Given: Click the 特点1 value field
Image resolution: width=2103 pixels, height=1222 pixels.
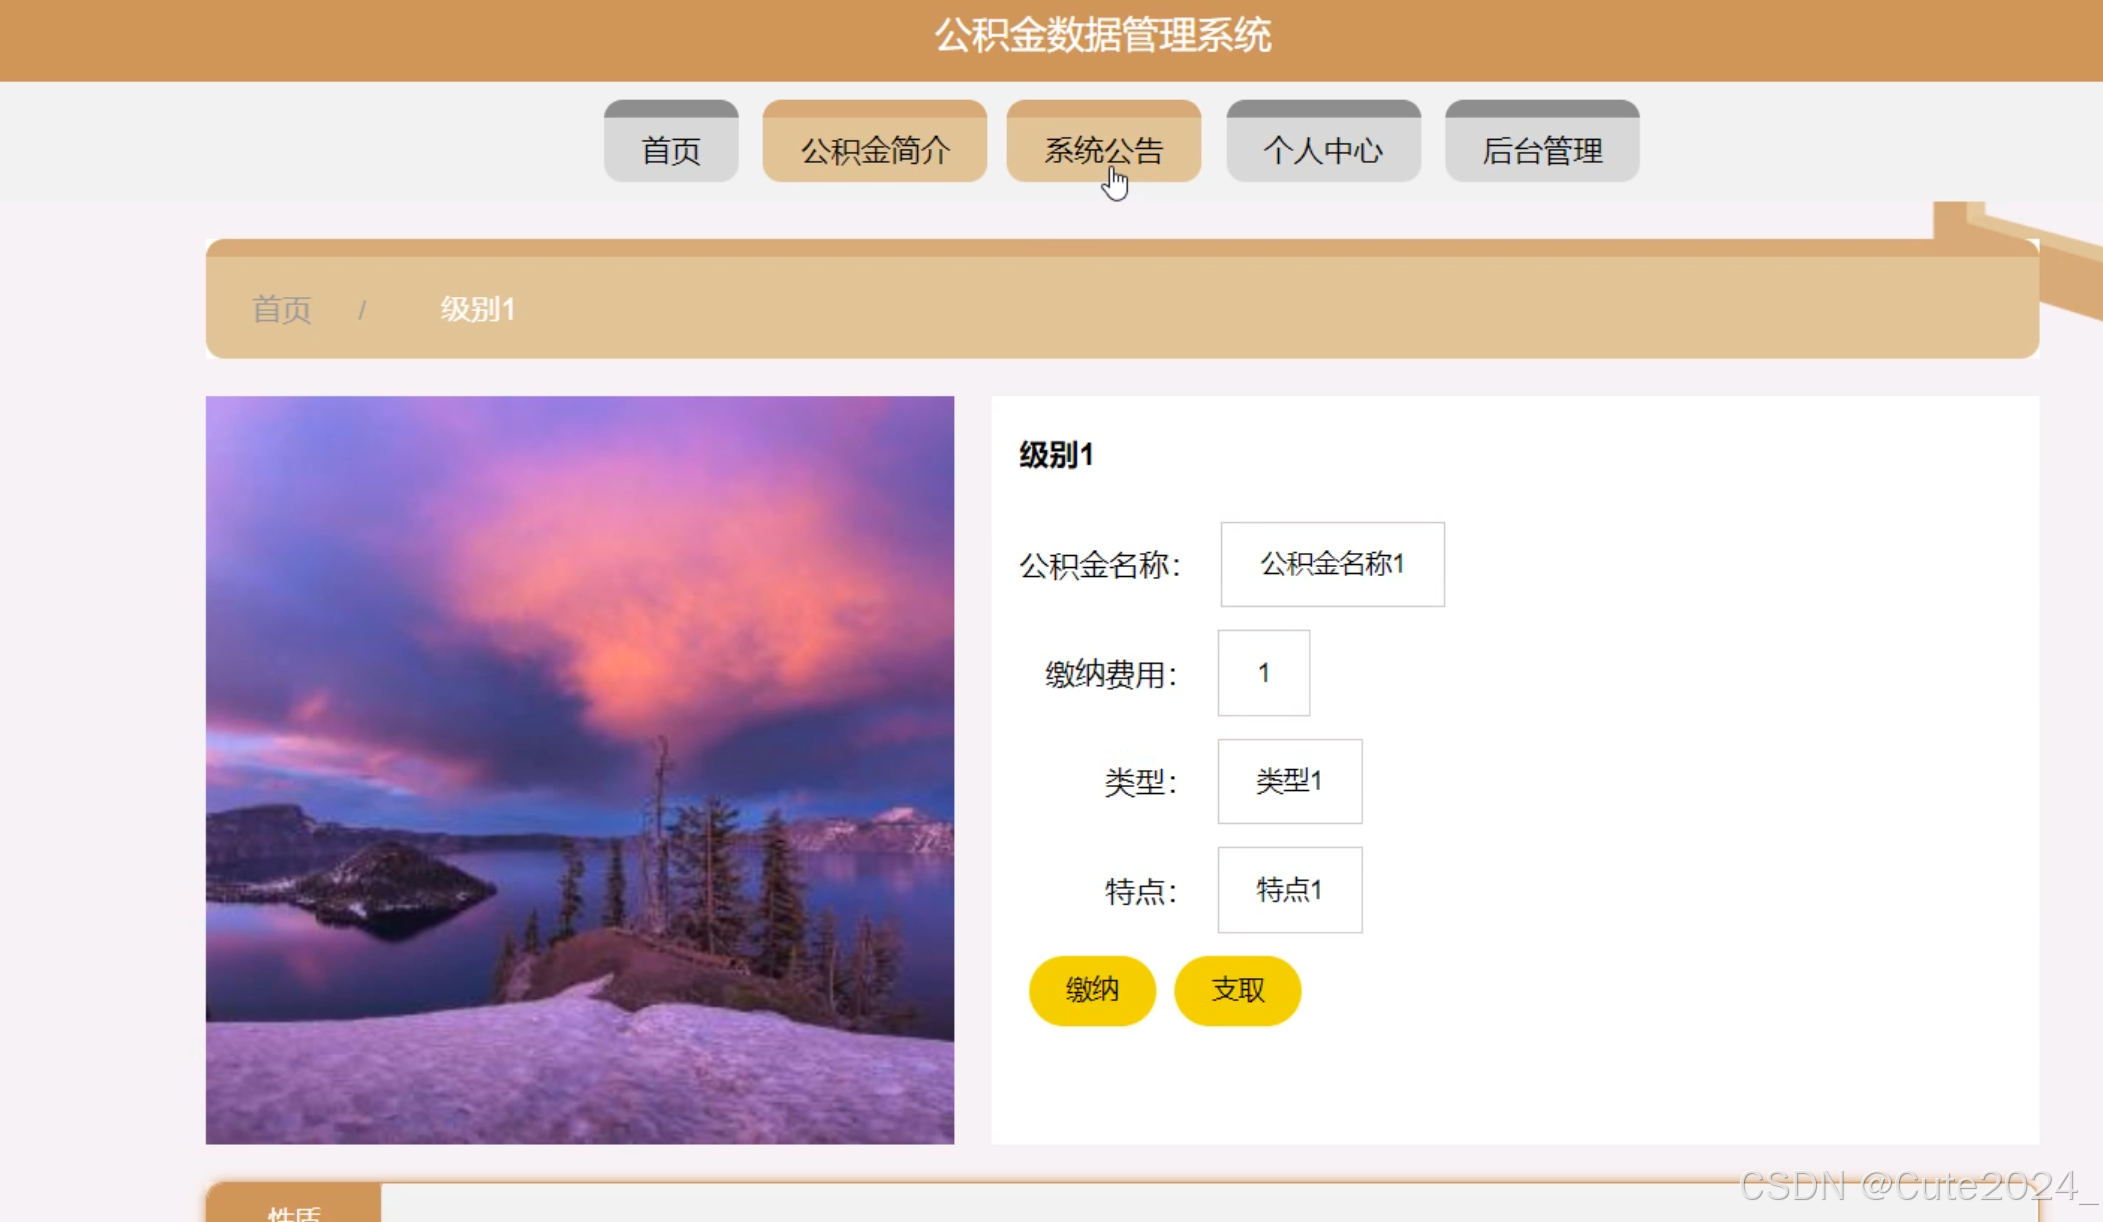Looking at the screenshot, I should [1290, 890].
